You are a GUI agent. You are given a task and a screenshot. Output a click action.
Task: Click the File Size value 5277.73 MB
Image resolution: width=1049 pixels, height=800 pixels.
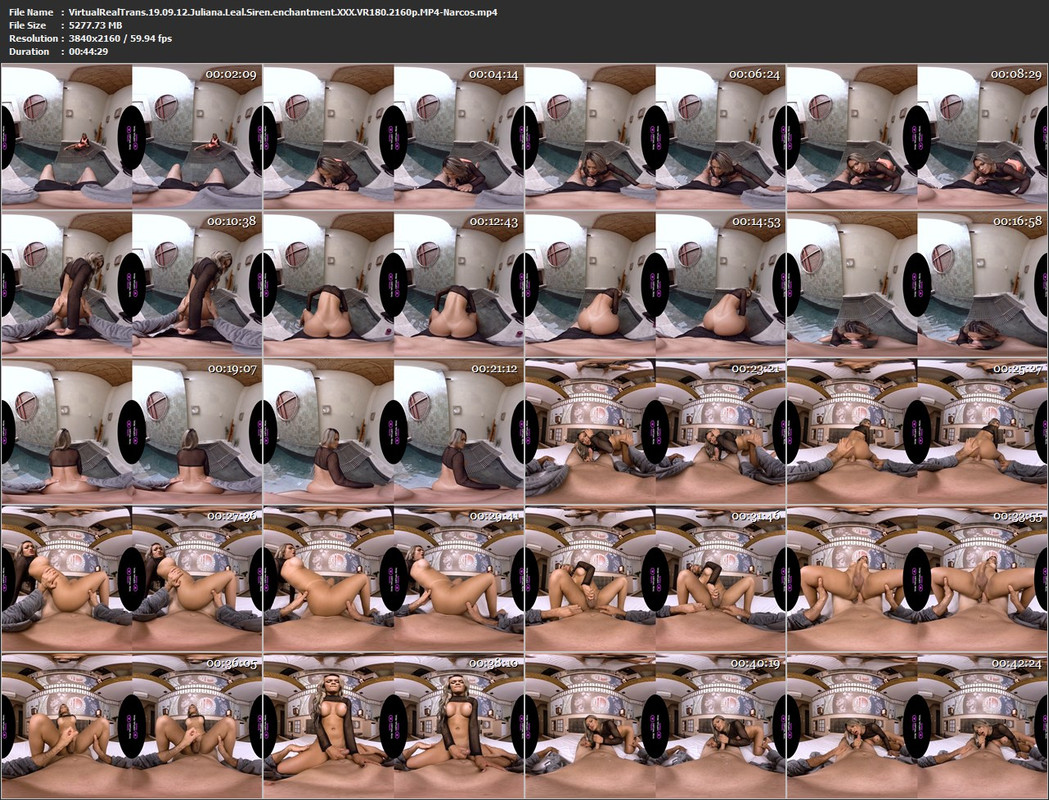(96, 25)
